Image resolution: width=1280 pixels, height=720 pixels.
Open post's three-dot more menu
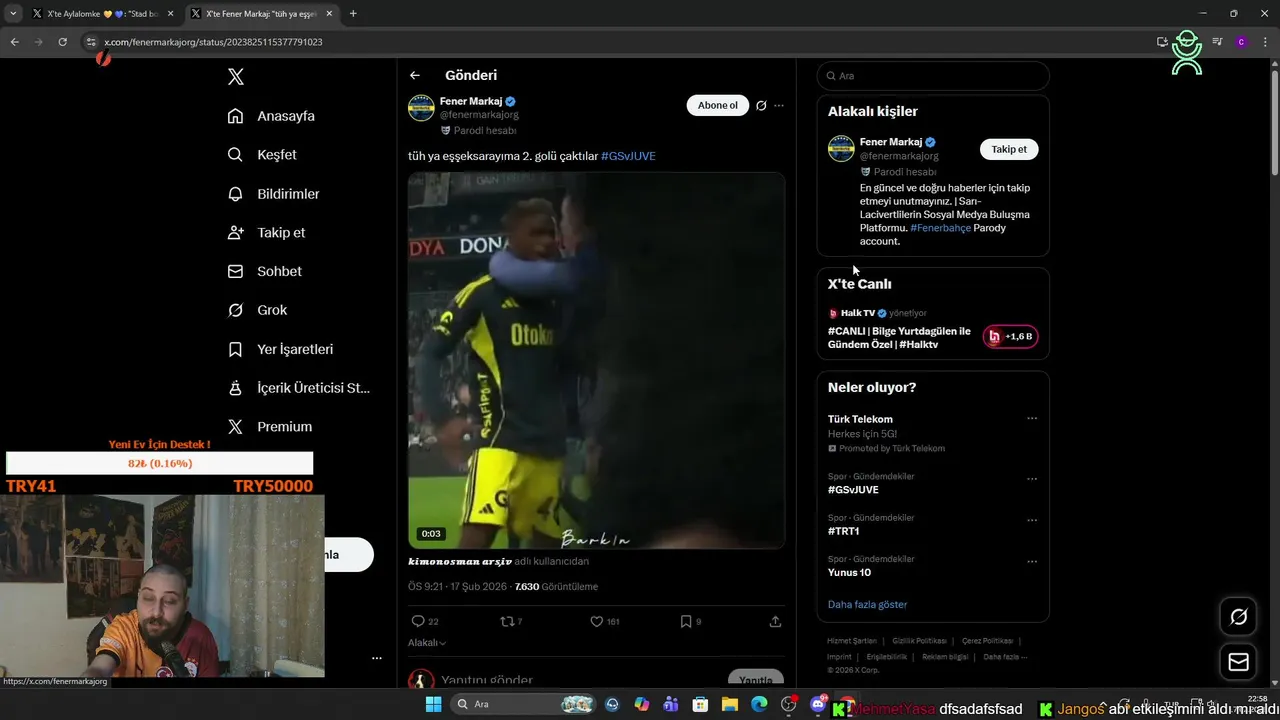pyautogui.click(x=779, y=105)
